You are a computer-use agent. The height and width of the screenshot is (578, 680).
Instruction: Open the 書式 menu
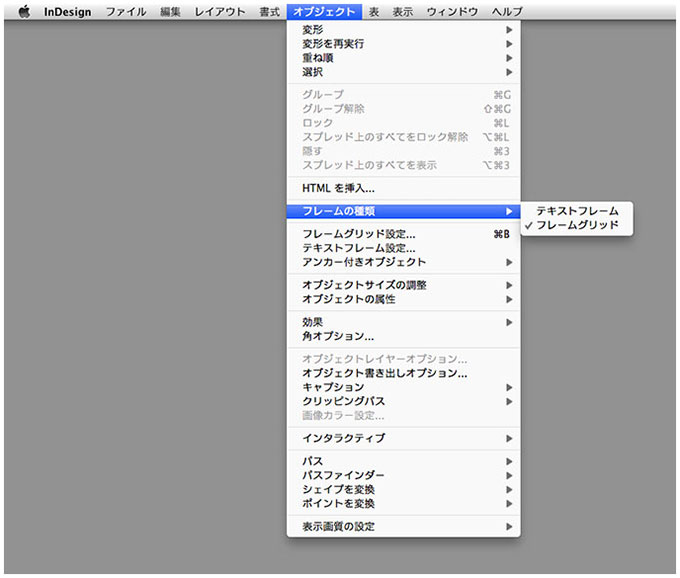tap(269, 12)
